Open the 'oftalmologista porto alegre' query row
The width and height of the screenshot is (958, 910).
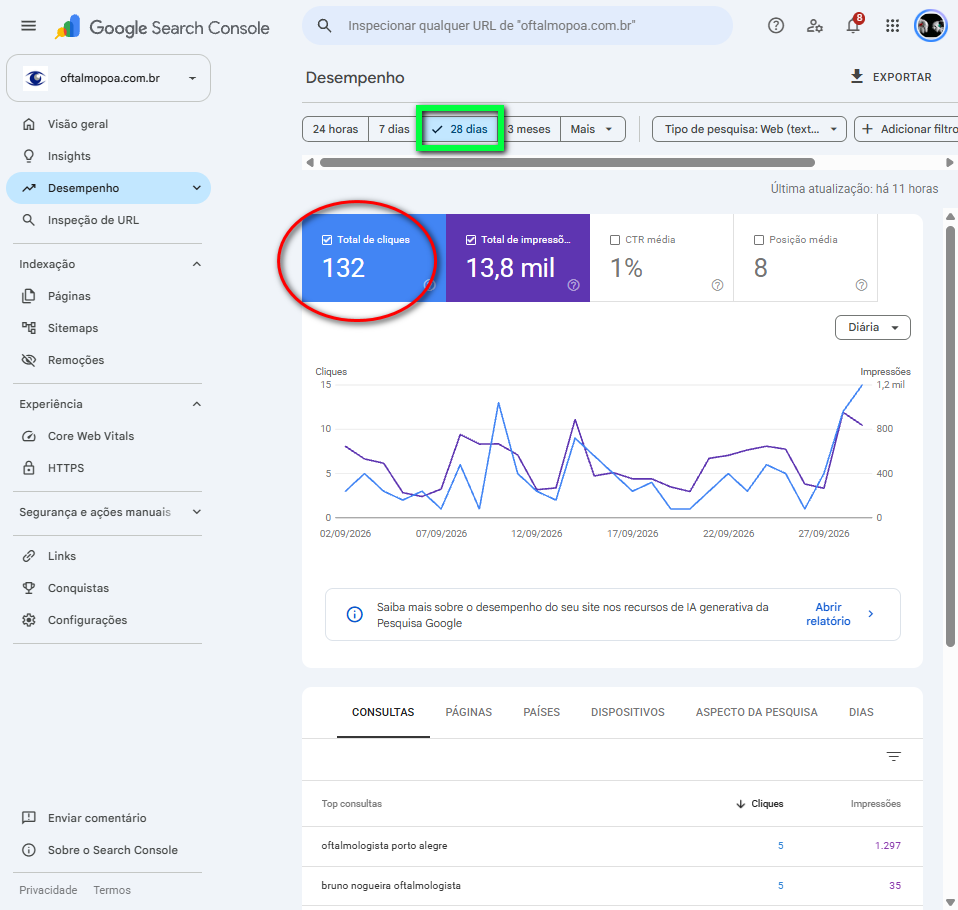tap(612, 846)
